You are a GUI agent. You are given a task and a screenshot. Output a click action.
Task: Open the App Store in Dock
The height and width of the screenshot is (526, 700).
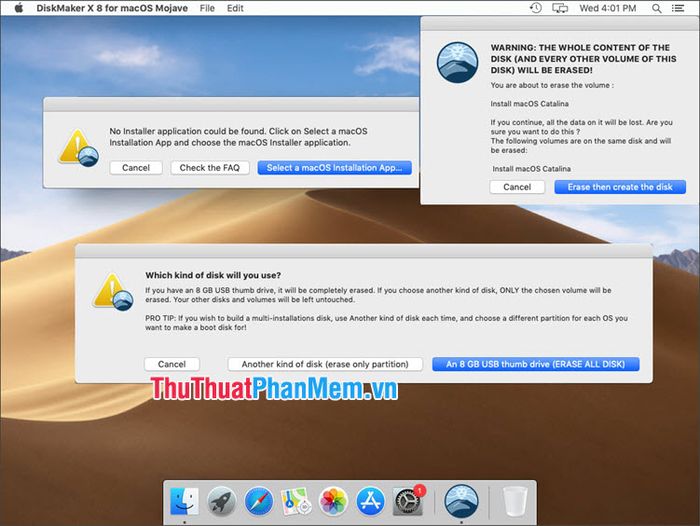pos(370,501)
